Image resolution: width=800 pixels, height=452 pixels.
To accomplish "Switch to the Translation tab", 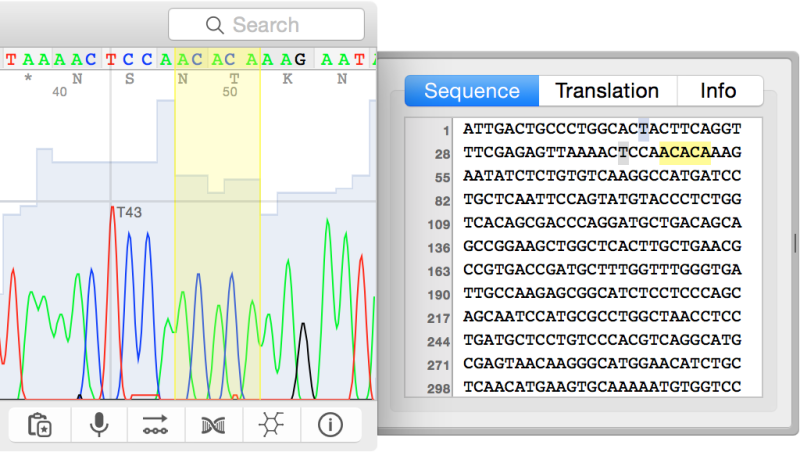I will tap(607, 91).
